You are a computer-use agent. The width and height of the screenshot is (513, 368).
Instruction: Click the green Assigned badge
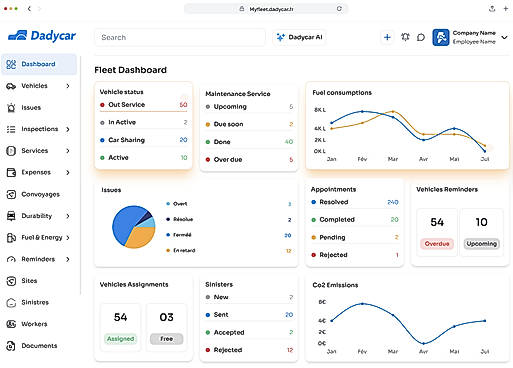[x=120, y=339]
